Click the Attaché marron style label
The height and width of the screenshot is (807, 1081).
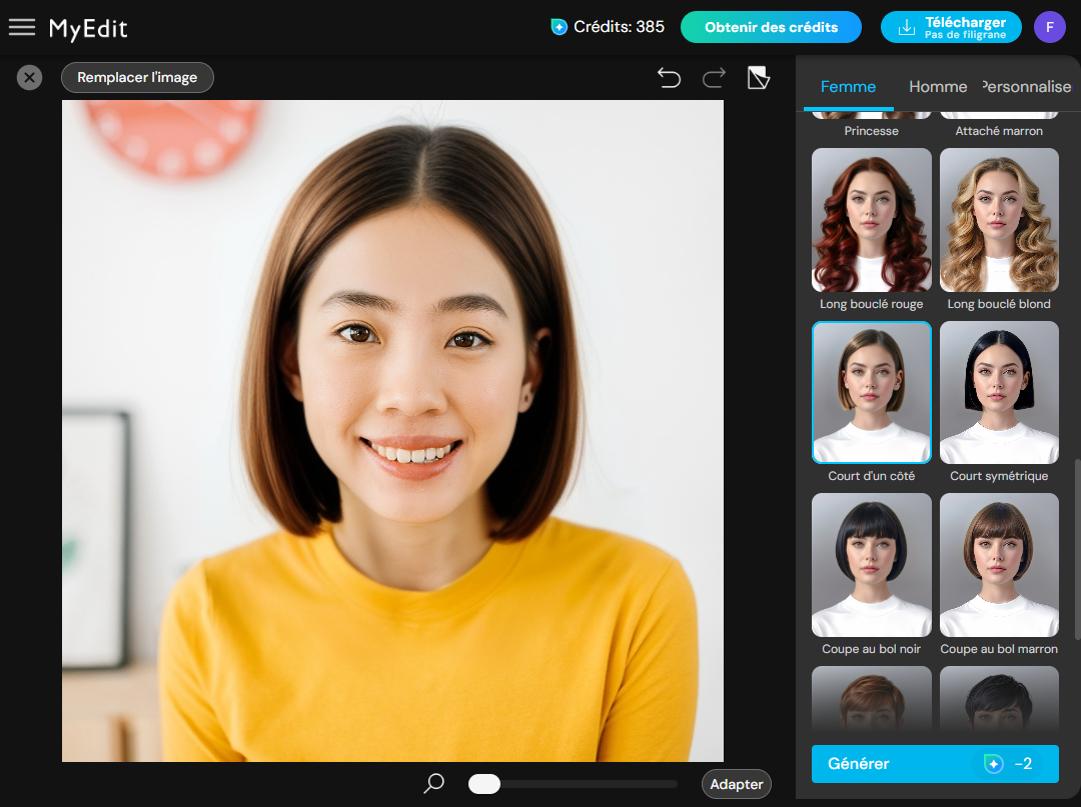[999, 131]
